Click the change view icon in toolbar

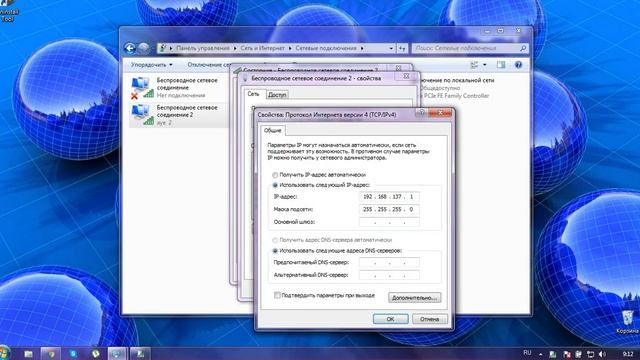pyautogui.click(x=474, y=65)
